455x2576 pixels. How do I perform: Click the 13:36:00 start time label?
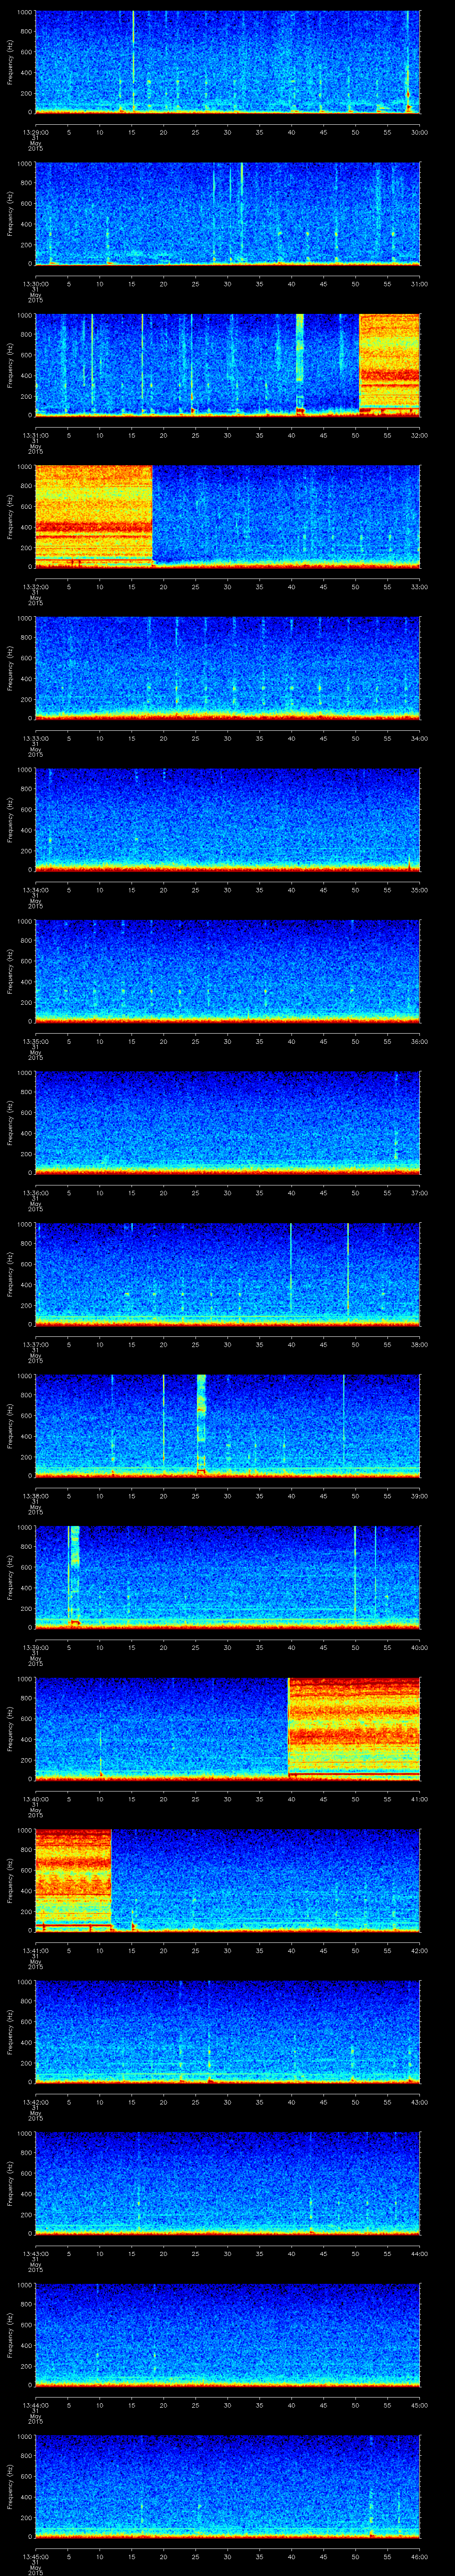coord(35,1193)
